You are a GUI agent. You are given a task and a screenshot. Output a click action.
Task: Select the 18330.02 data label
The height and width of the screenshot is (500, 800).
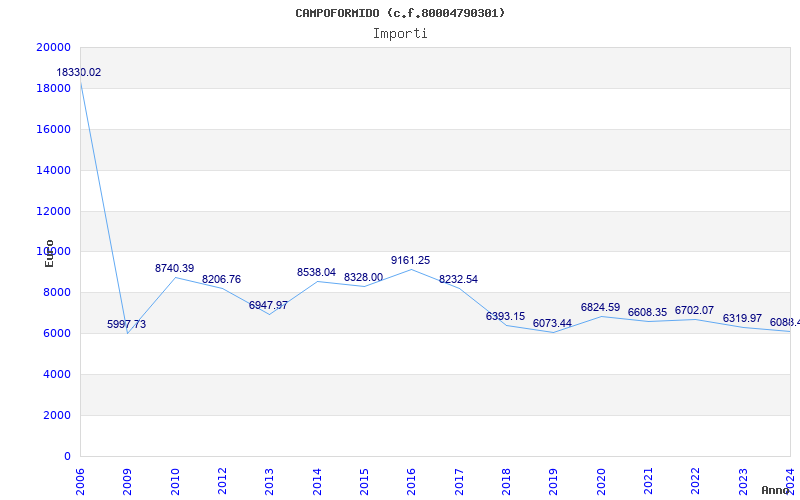click(79, 72)
